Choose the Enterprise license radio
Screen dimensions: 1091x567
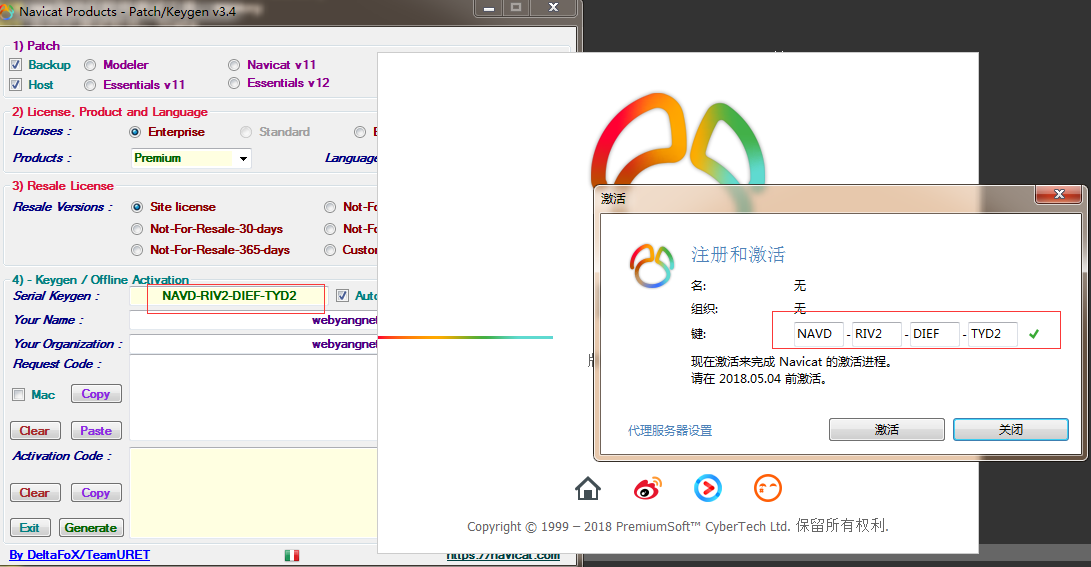[x=135, y=132]
